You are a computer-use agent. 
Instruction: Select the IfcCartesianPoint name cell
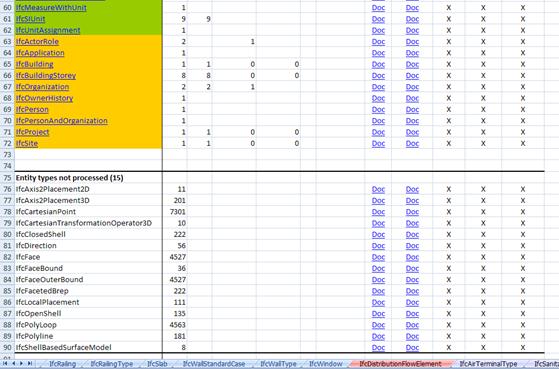(88, 212)
